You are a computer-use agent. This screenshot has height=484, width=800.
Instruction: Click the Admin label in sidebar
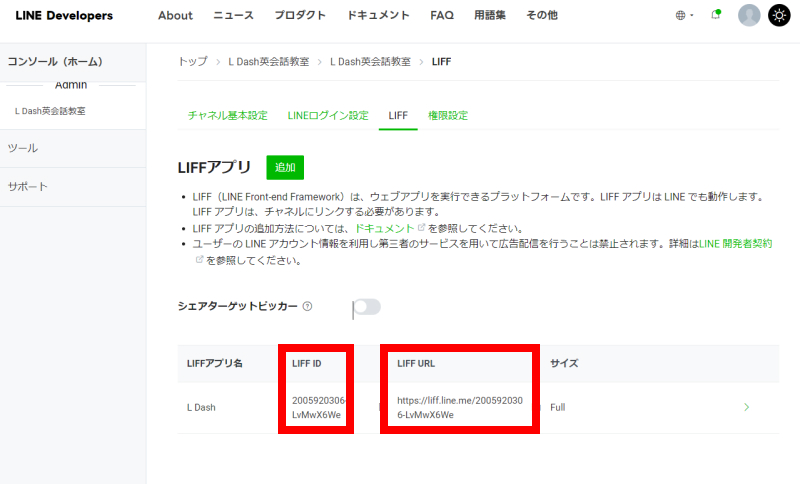[x=71, y=85]
